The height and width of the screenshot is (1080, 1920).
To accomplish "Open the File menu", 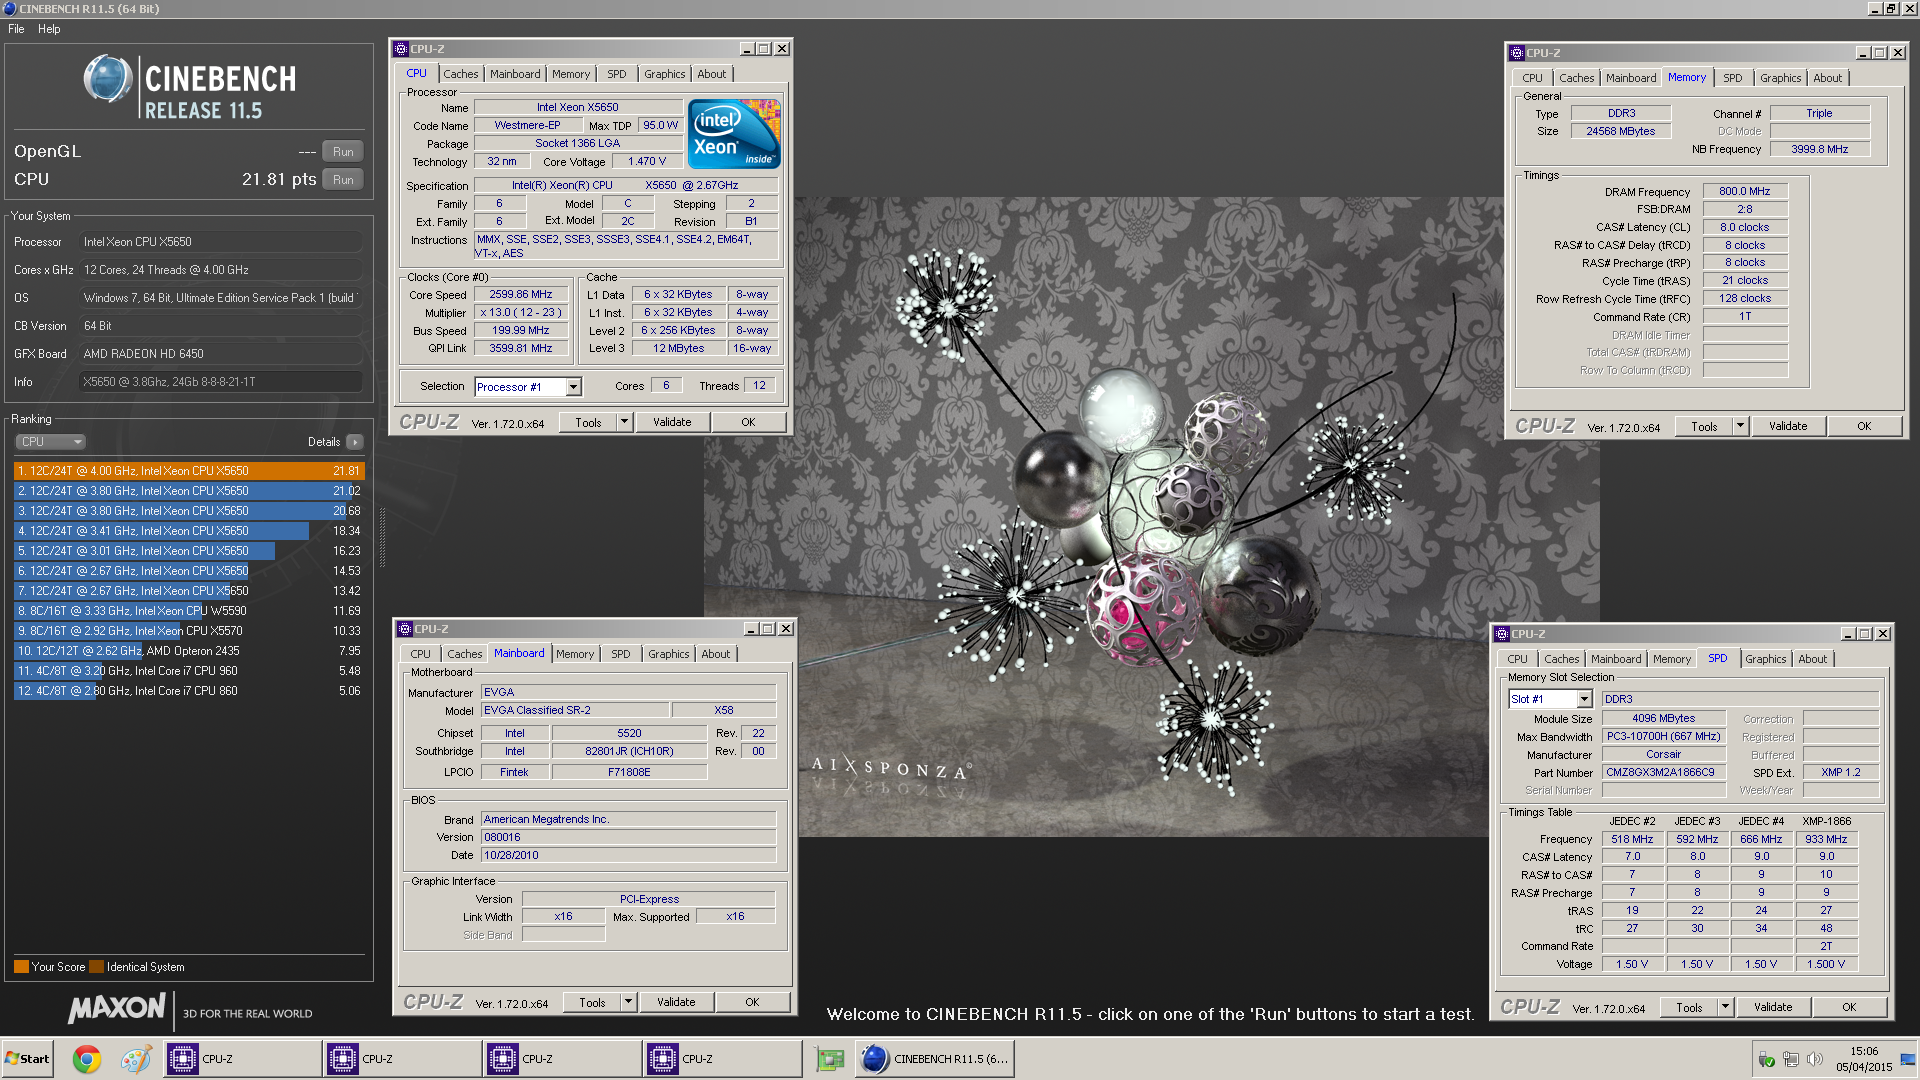I will click(16, 29).
